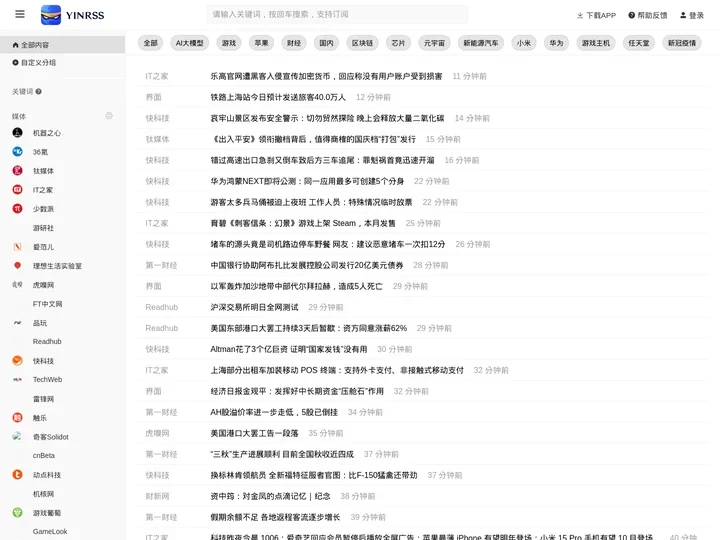This screenshot has height=540, width=720.
Task: Select the 品玩 source icon
Action: pos(17,323)
